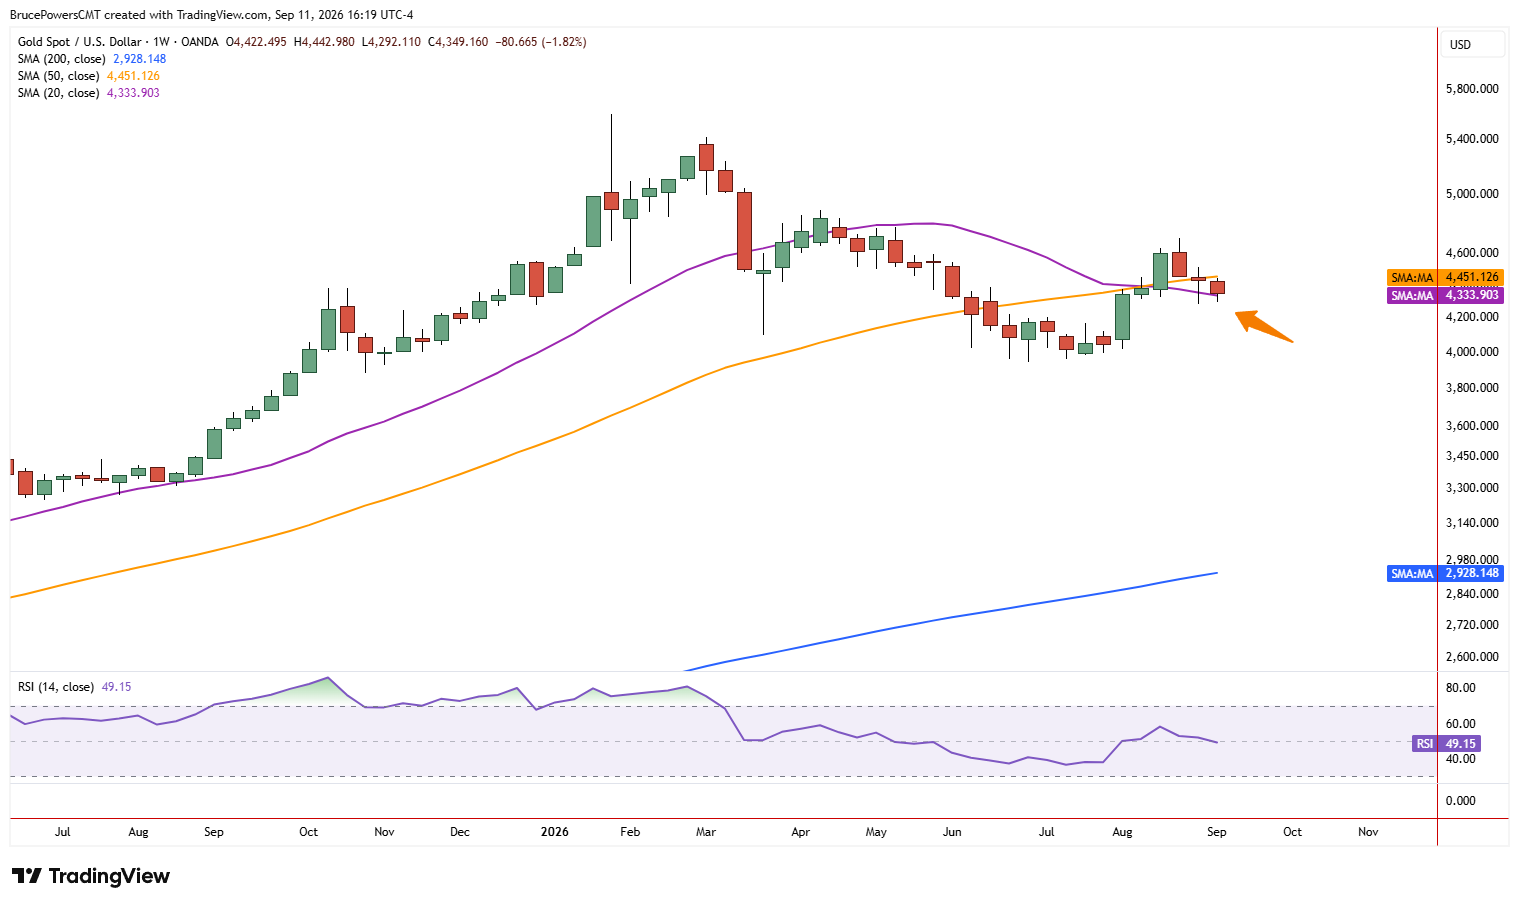Click the 50 SMA value 4,451.126 in legend
Viewport: 1519px width, 906px height.
coord(133,76)
